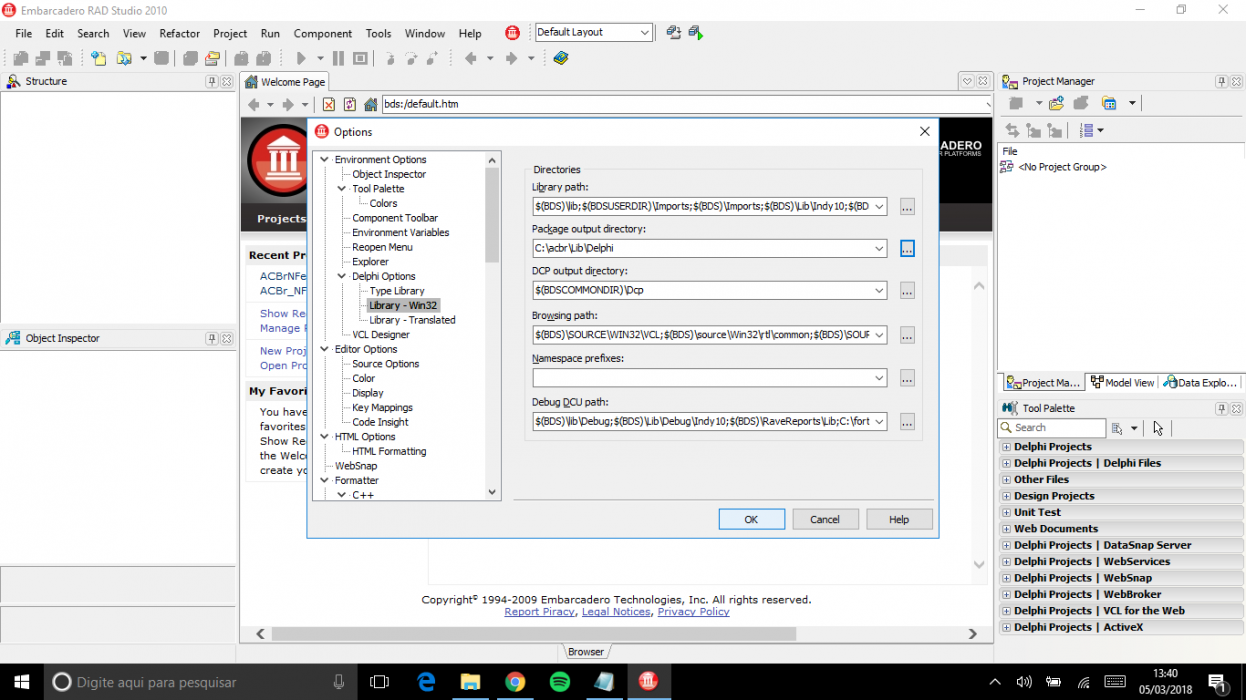Image resolution: width=1246 pixels, height=700 pixels.
Task: Click the home icon beside address bar
Action: pos(371,104)
